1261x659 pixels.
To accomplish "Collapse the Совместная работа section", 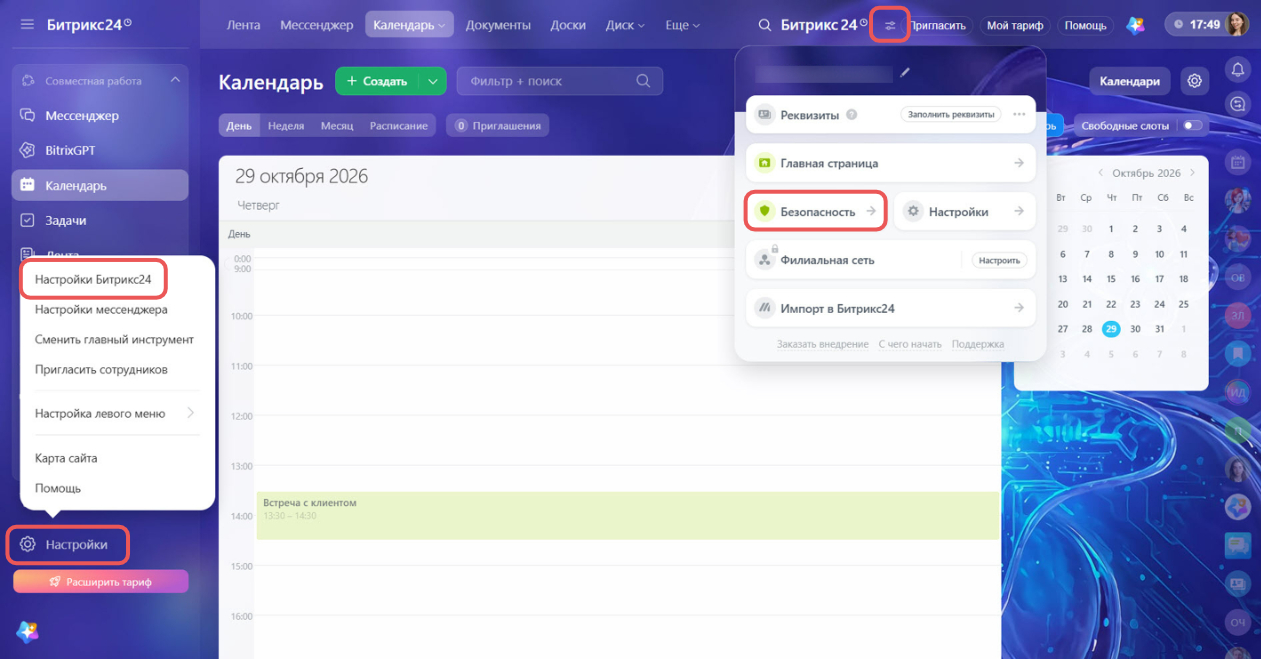I will coord(175,81).
